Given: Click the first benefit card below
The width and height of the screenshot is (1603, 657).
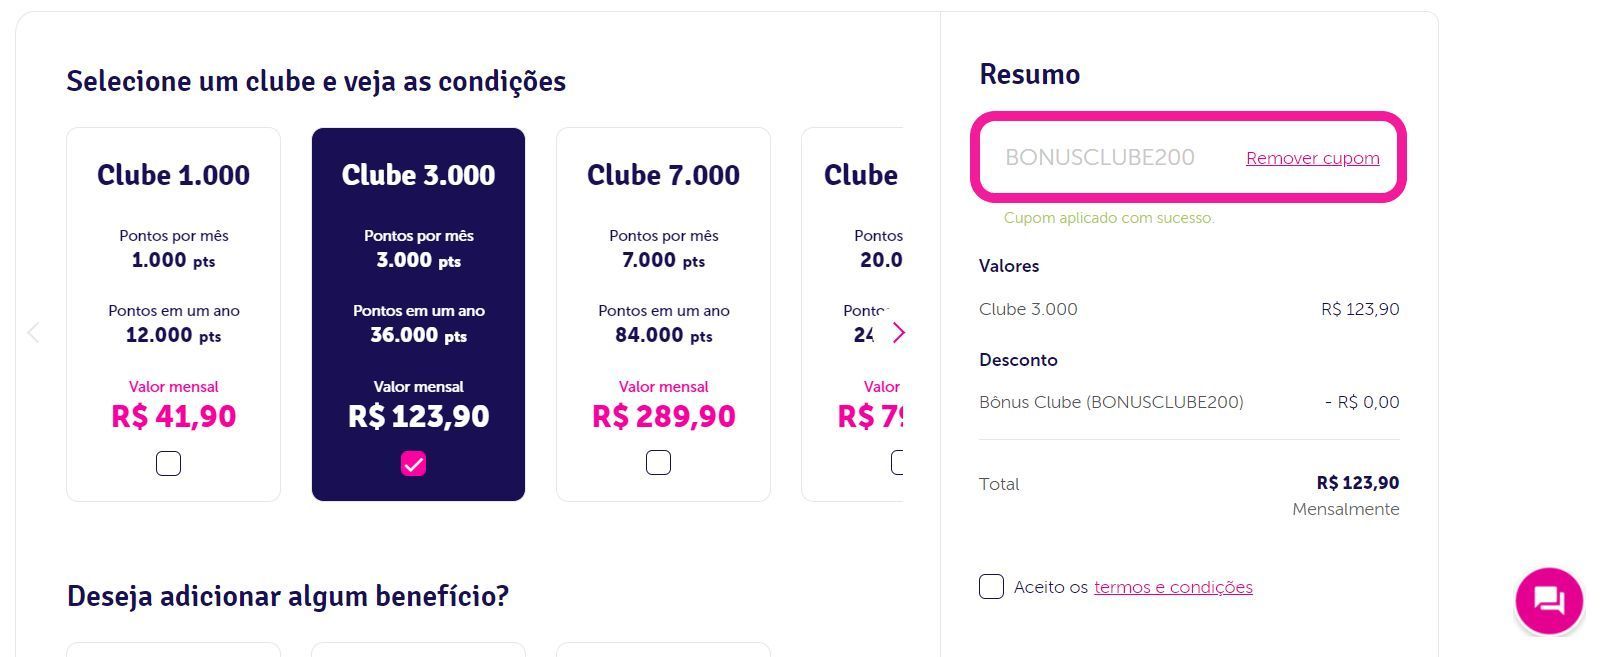Looking at the screenshot, I should click(x=173, y=650).
